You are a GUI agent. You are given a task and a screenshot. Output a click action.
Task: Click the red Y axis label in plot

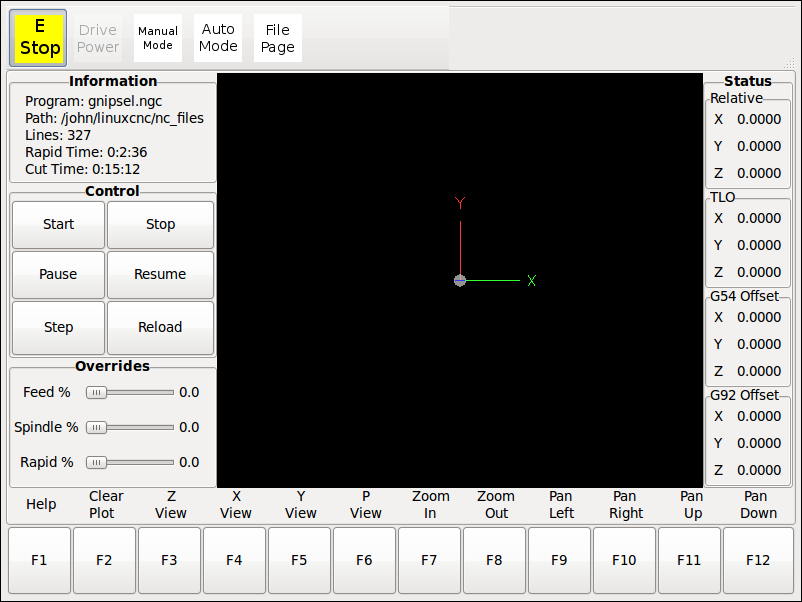(460, 203)
